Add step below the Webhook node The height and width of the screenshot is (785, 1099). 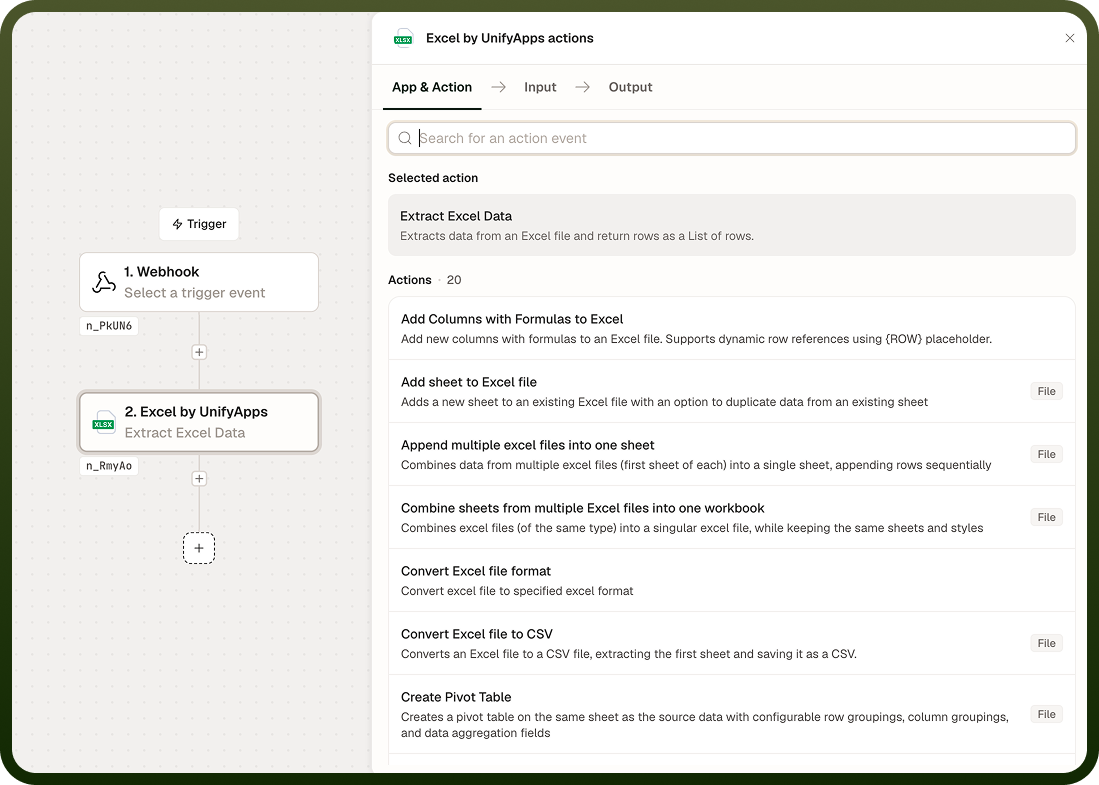(199, 352)
